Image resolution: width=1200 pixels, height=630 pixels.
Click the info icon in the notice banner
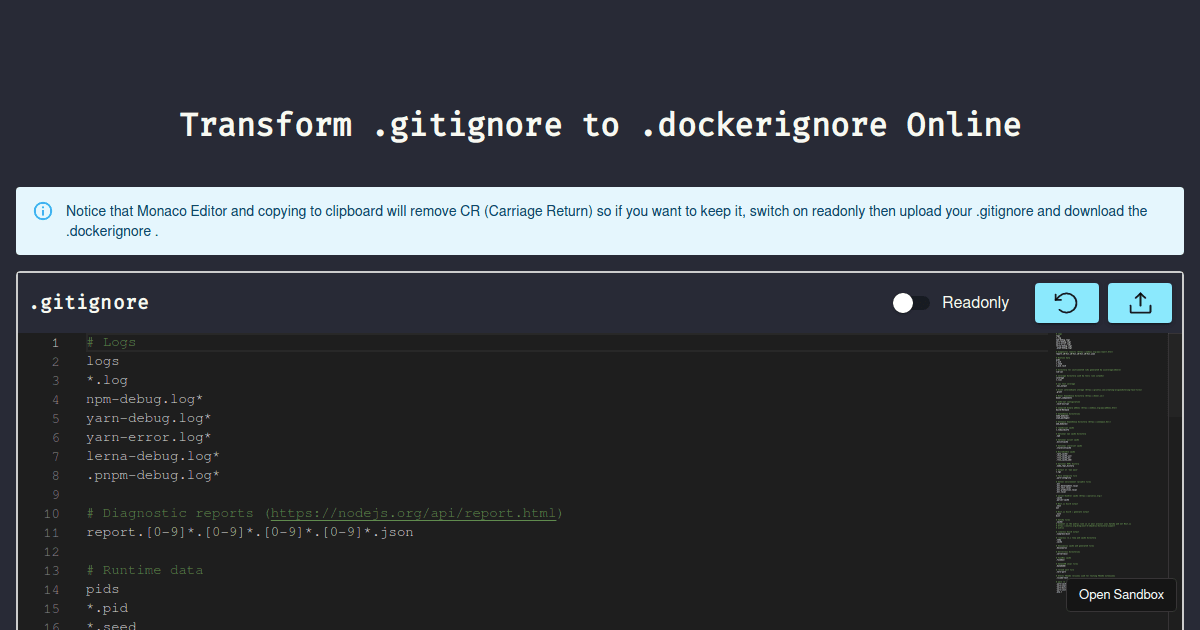click(42, 210)
